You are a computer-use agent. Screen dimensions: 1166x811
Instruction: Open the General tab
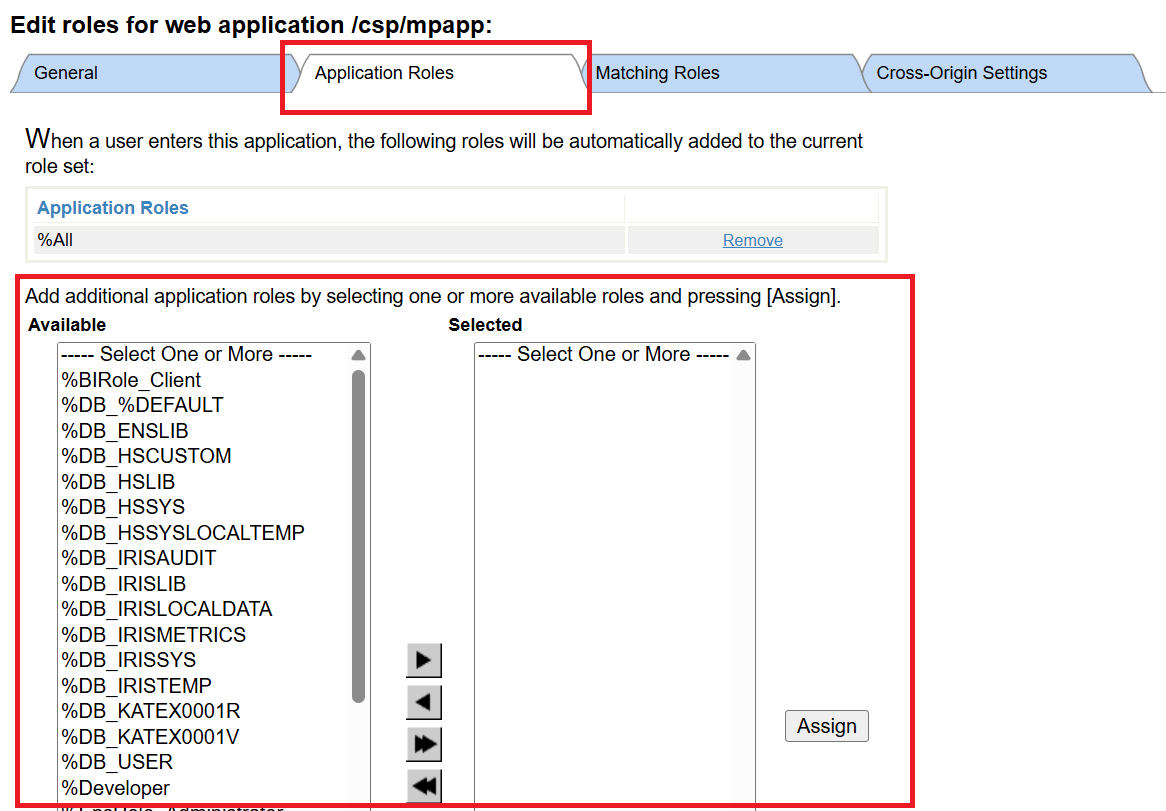[66, 73]
